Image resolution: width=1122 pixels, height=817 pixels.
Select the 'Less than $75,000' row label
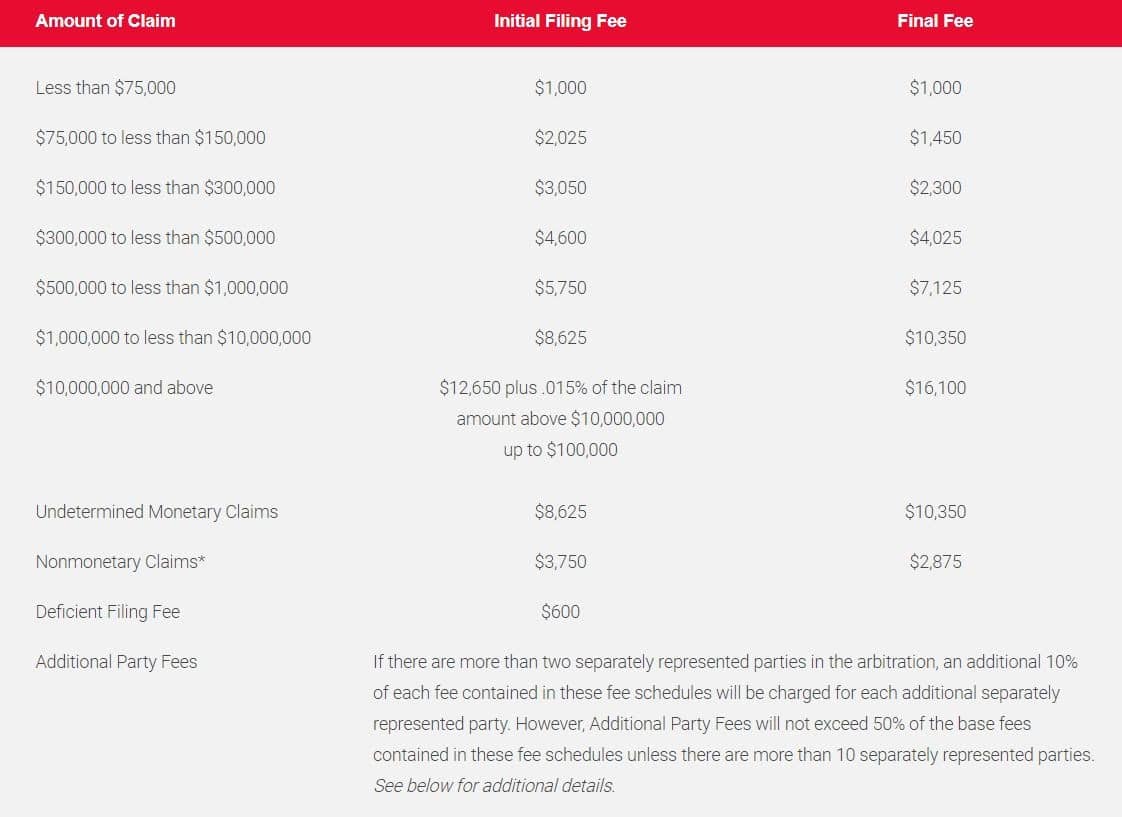[x=105, y=88]
